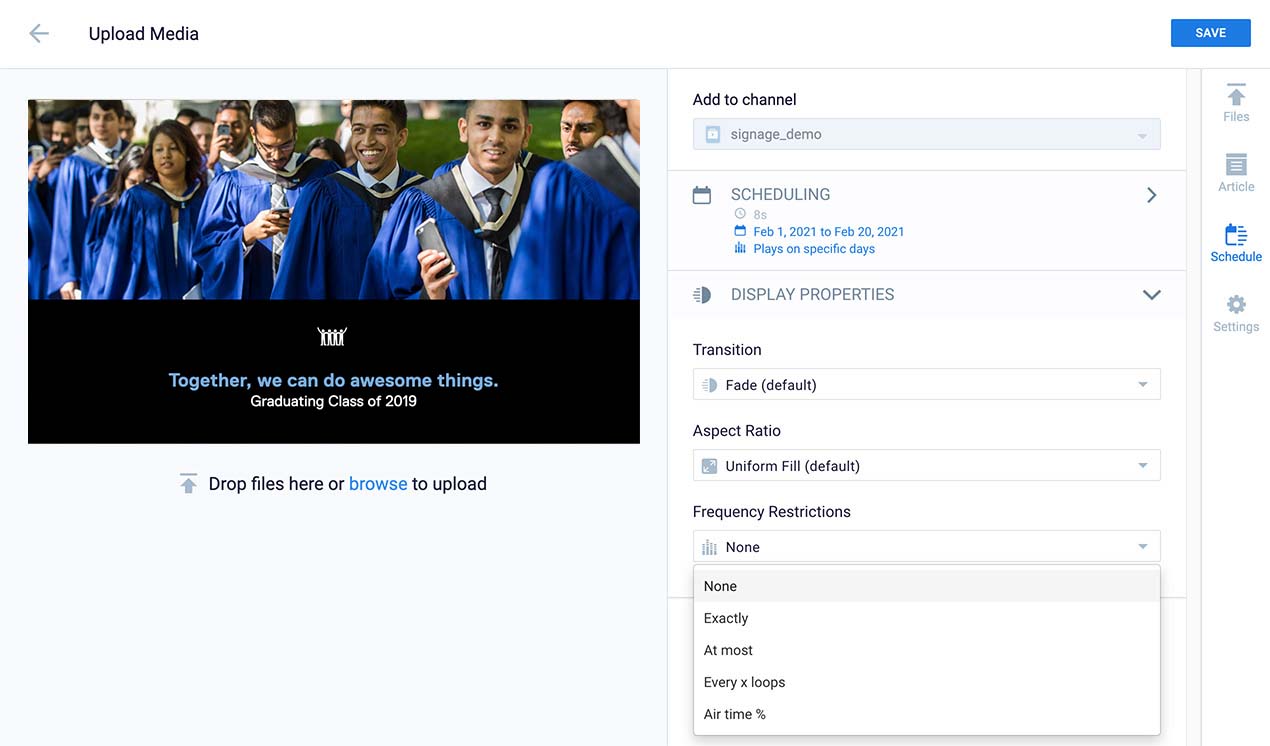This screenshot has width=1270, height=746.
Task: Open the Aspect Ratio dropdown
Action: [x=926, y=466]
